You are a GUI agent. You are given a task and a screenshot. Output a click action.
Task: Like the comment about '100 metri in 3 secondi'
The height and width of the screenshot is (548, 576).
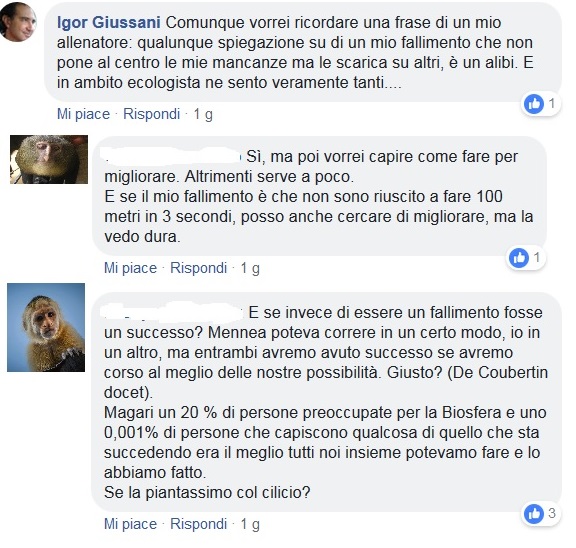point(130,268)
